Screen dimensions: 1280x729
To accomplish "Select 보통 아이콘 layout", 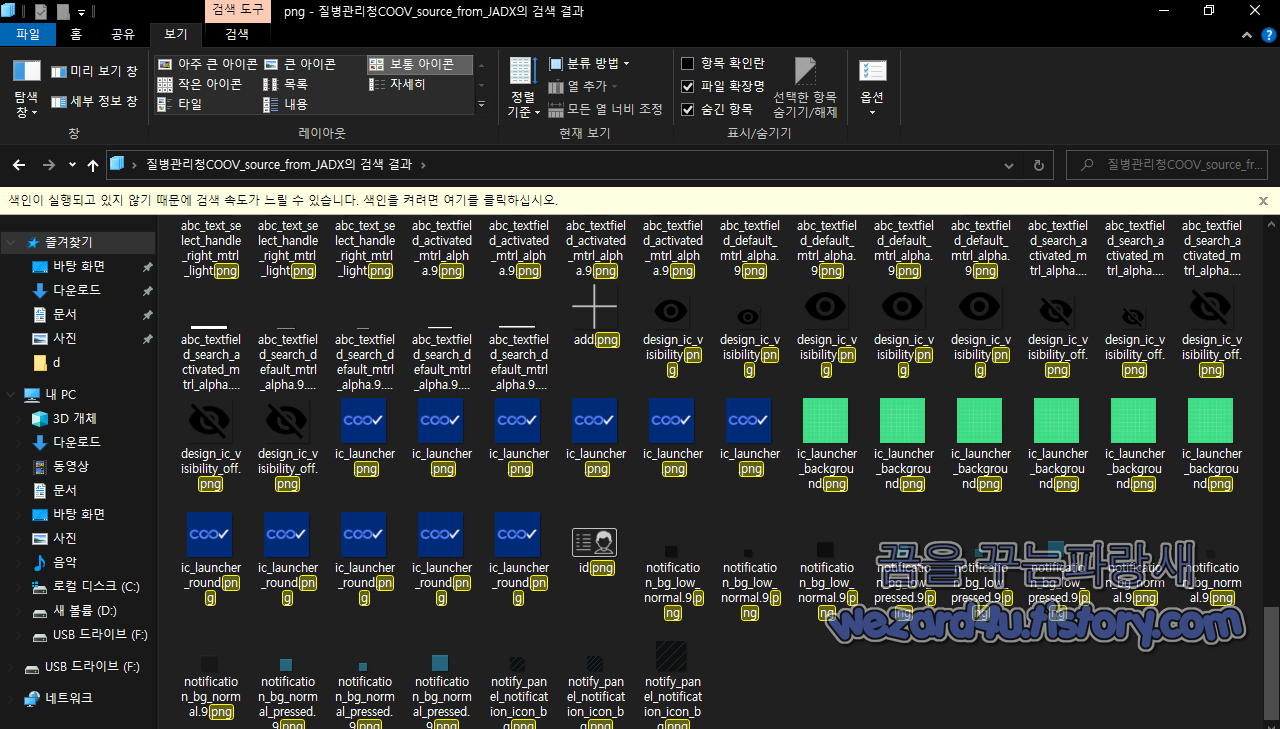I will pos(419,64).
